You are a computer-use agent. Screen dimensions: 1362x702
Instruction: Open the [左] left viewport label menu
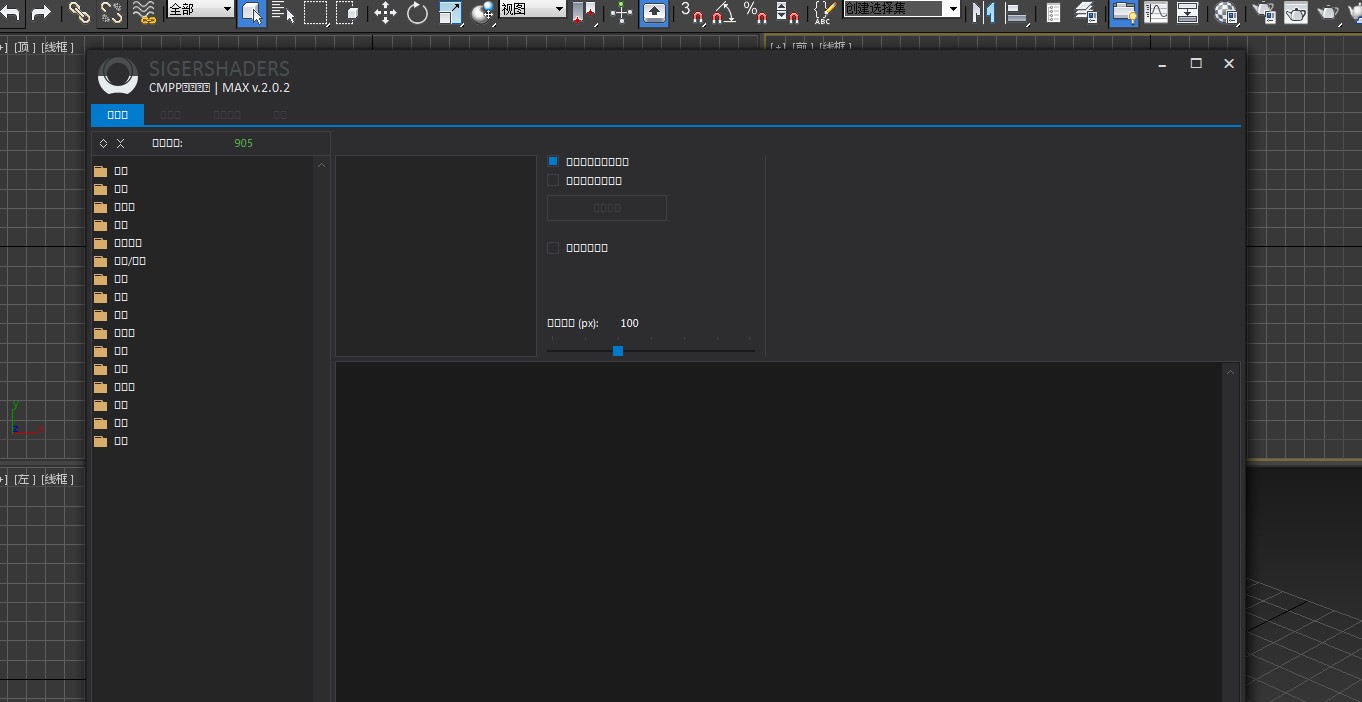click(25, 479)
